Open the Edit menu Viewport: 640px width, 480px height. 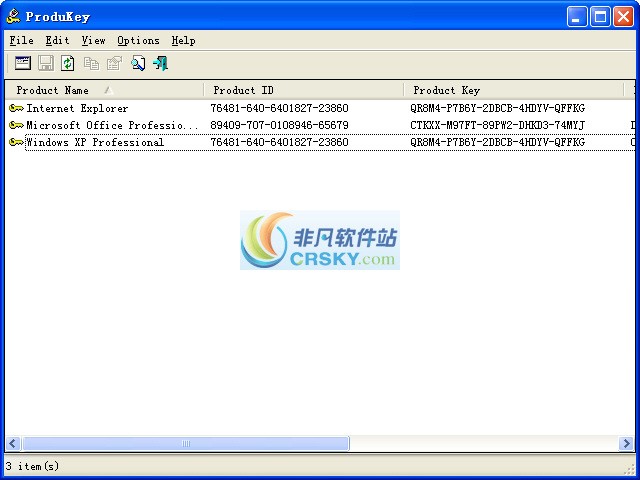coord(57,40)
